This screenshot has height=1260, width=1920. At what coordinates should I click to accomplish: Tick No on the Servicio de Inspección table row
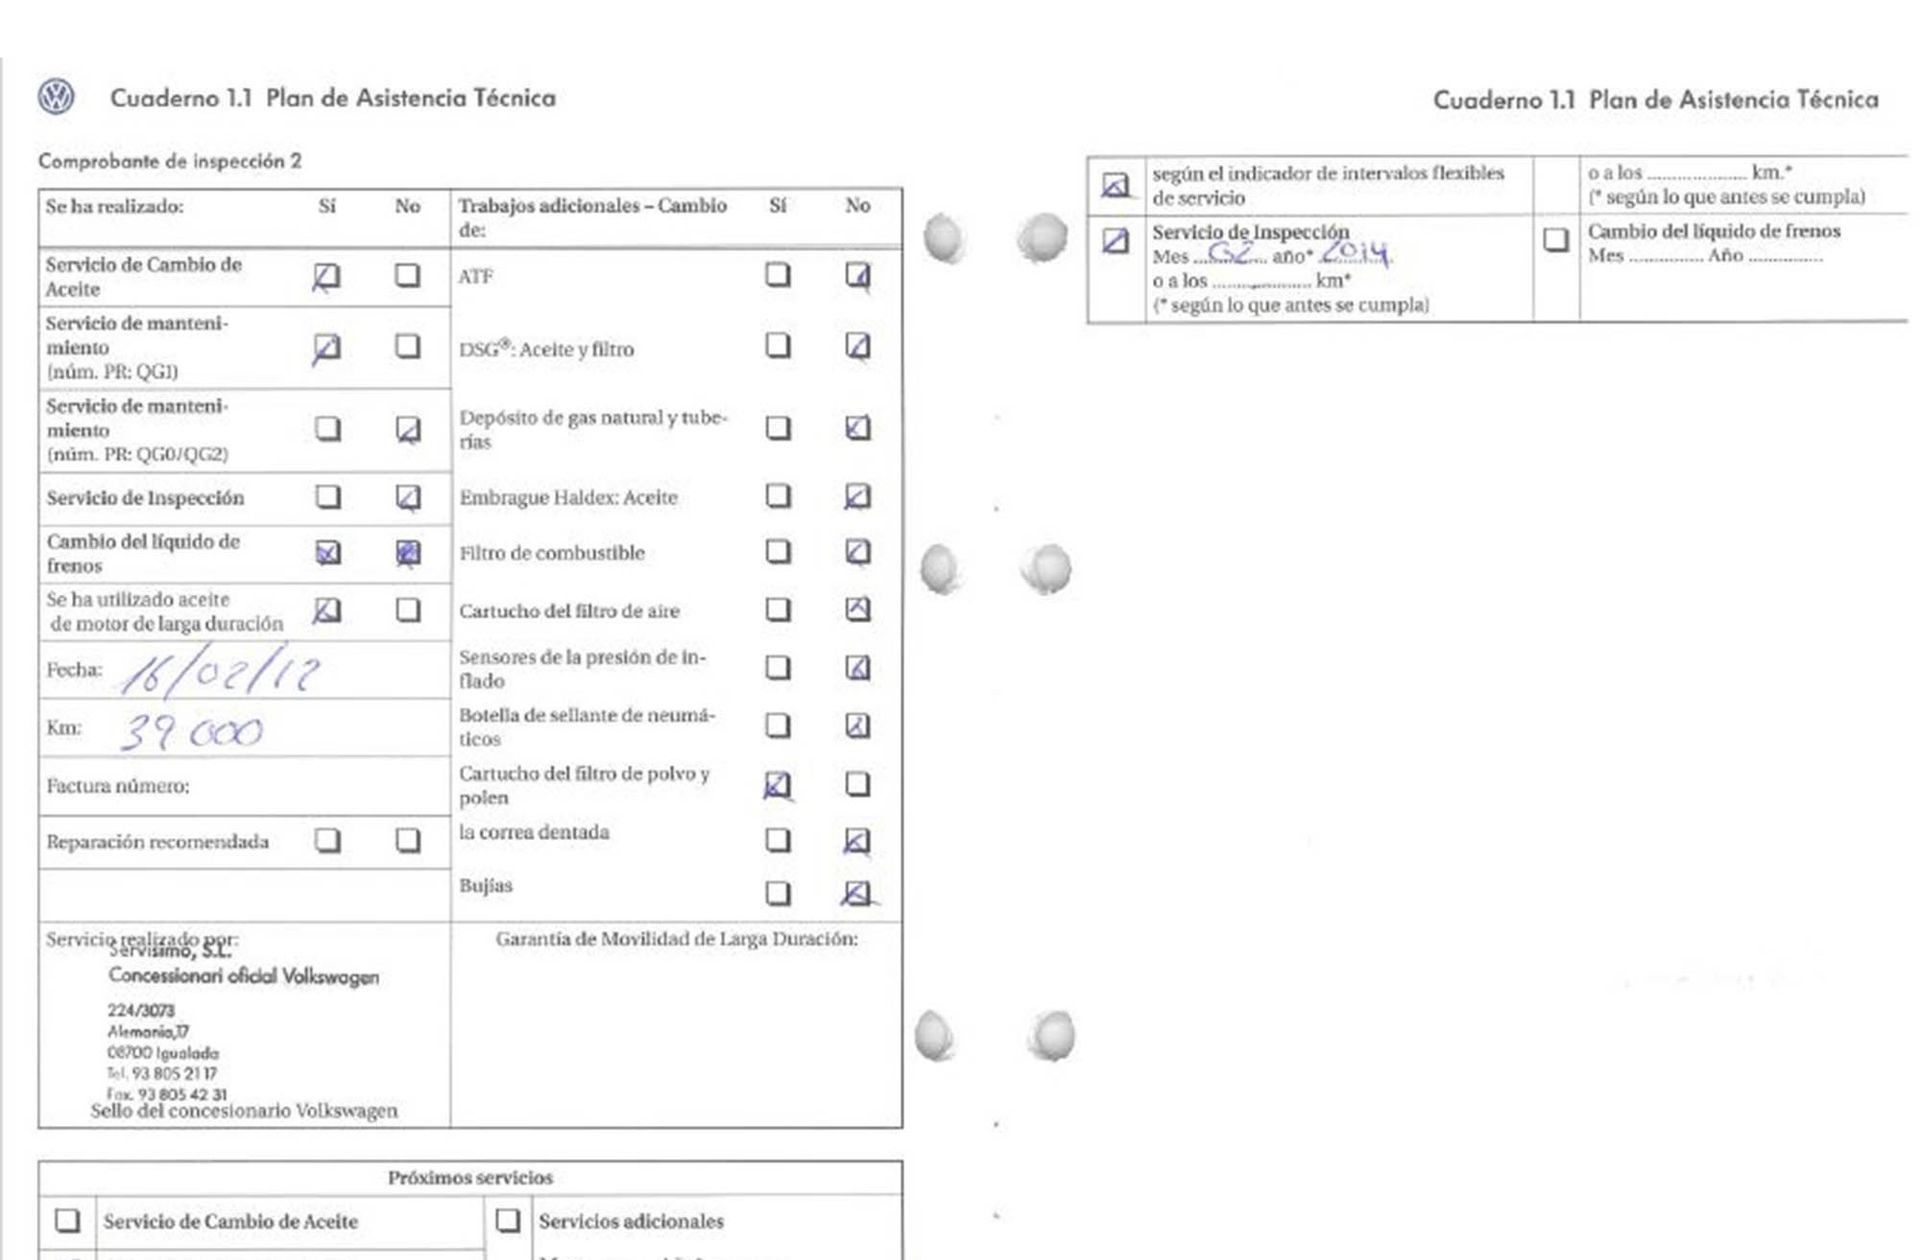pos(408,497)
